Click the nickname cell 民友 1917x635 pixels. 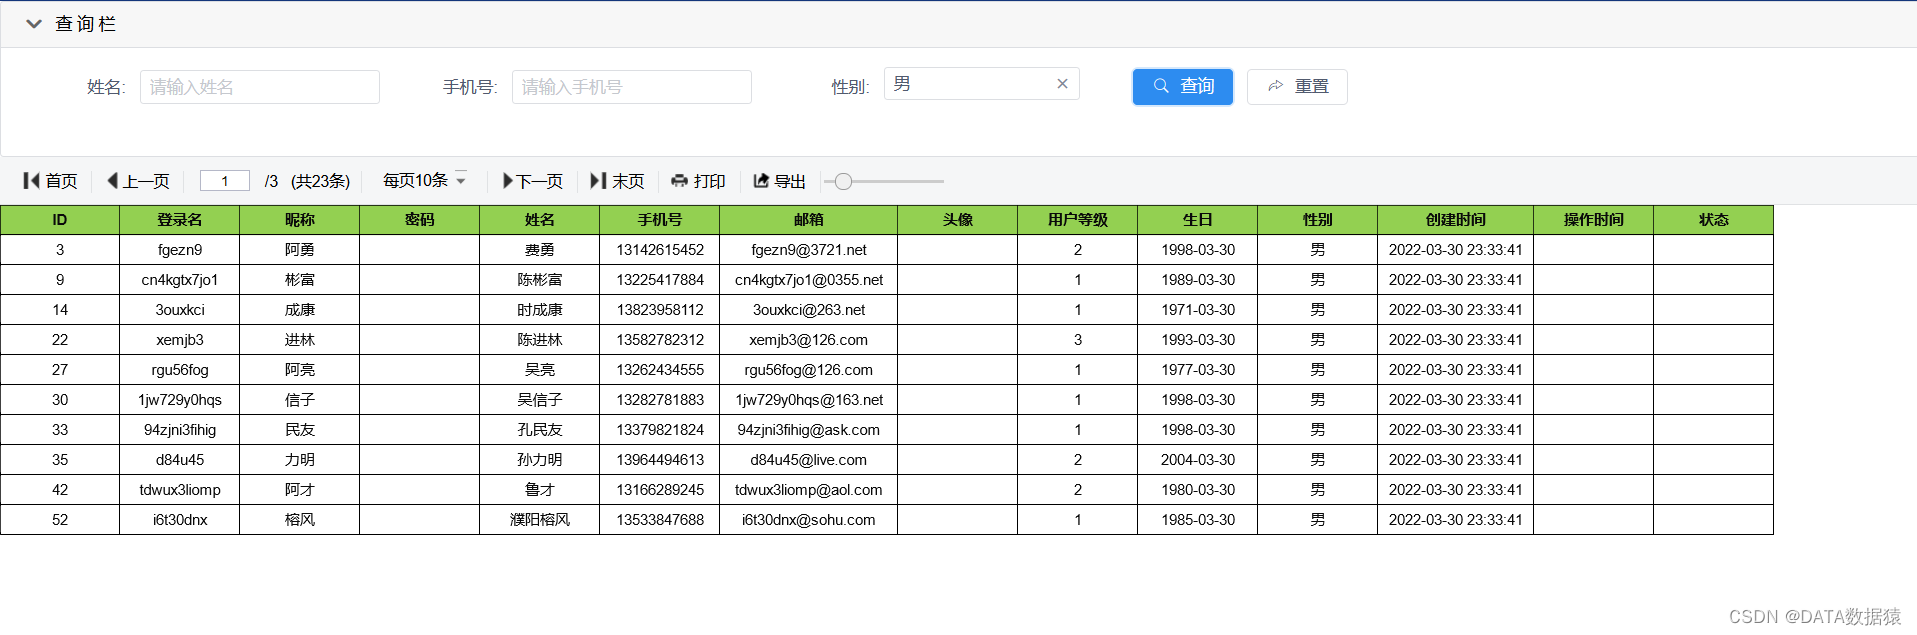coord(300,430)
